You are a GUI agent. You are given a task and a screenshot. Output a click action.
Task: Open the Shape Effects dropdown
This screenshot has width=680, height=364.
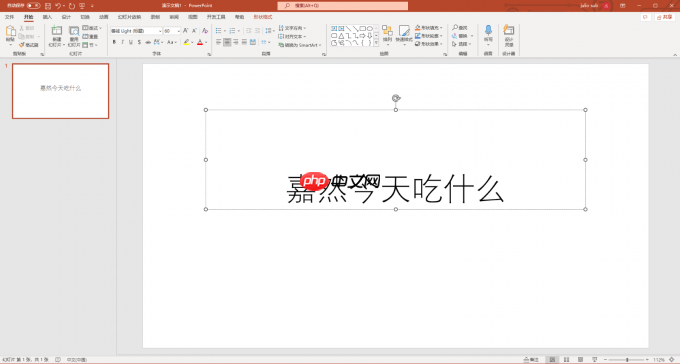428,44
